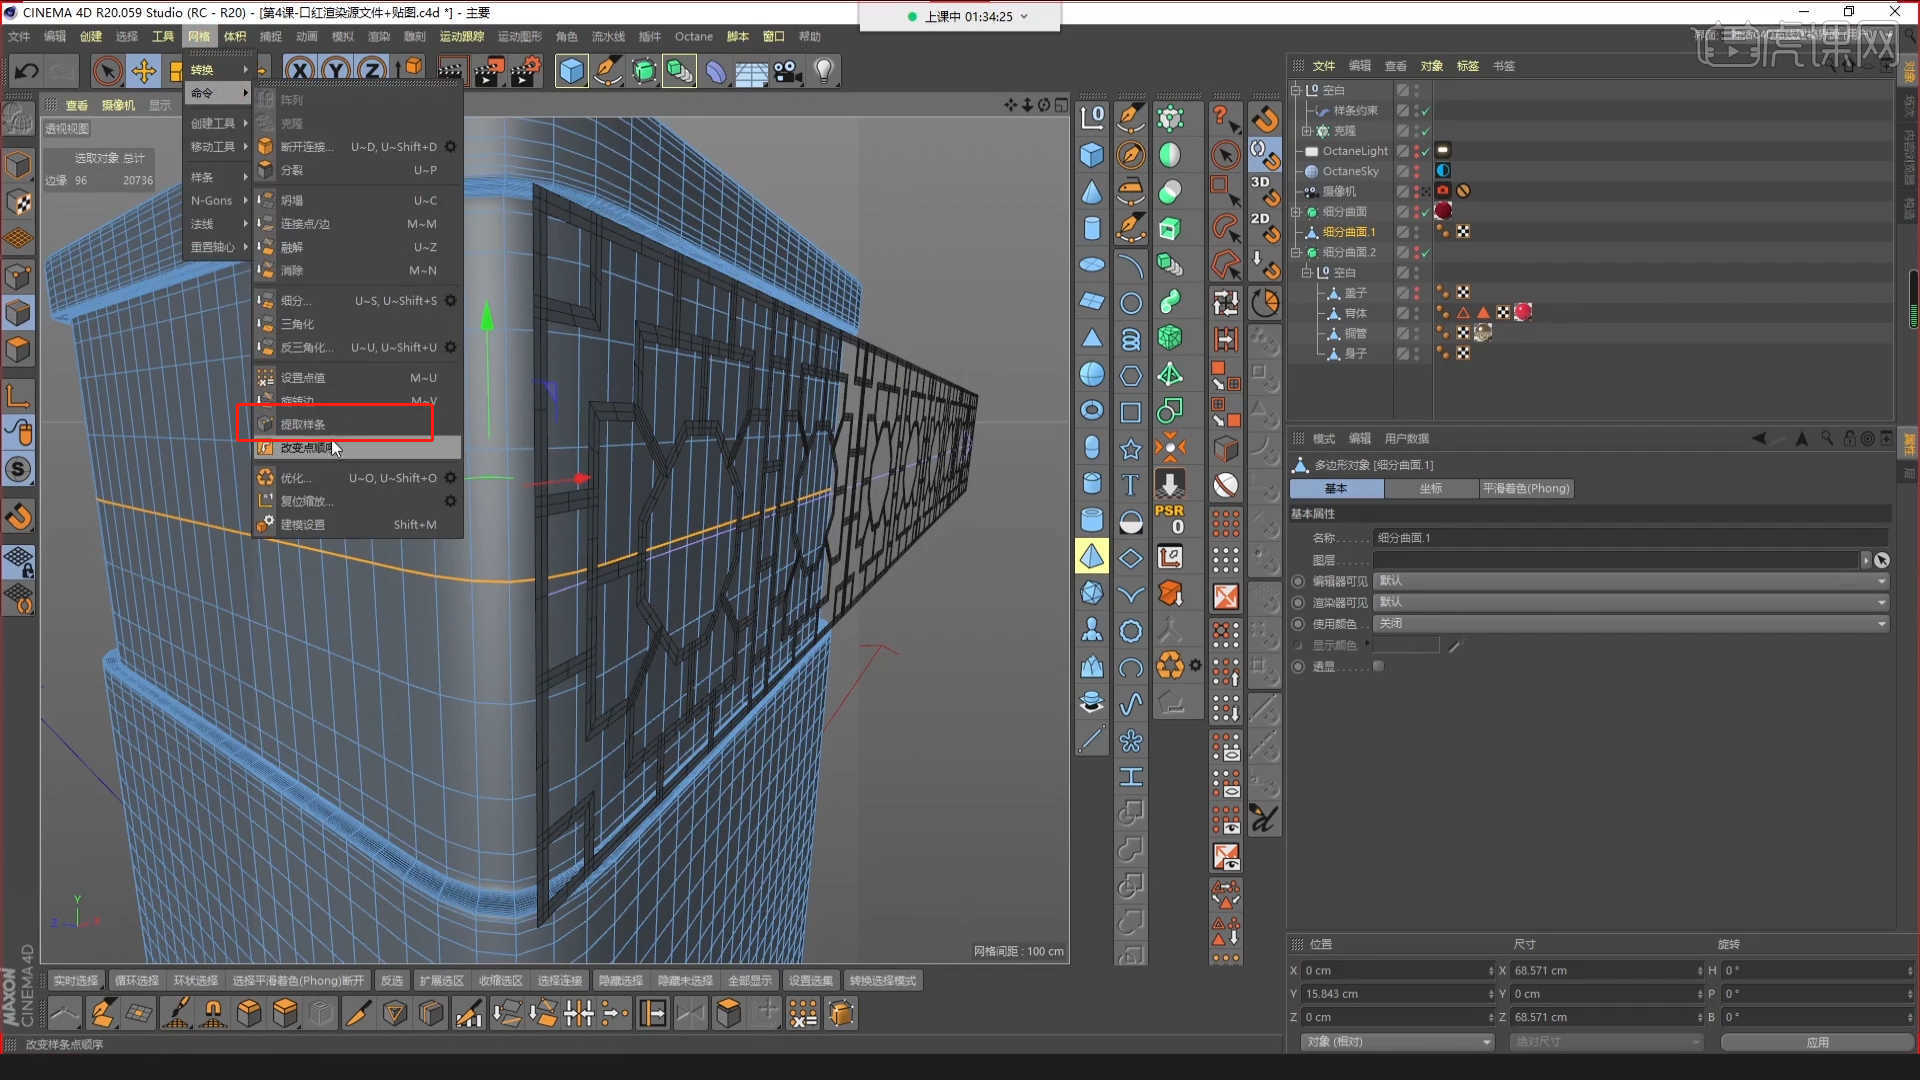
Task: Enable Edges mode in left sidebar
Action: click(18, 313)
